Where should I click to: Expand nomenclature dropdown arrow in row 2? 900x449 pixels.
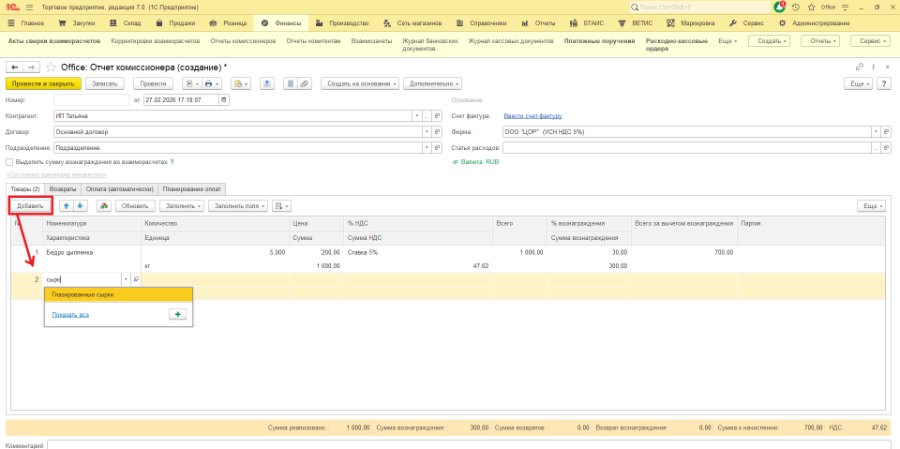126,280
